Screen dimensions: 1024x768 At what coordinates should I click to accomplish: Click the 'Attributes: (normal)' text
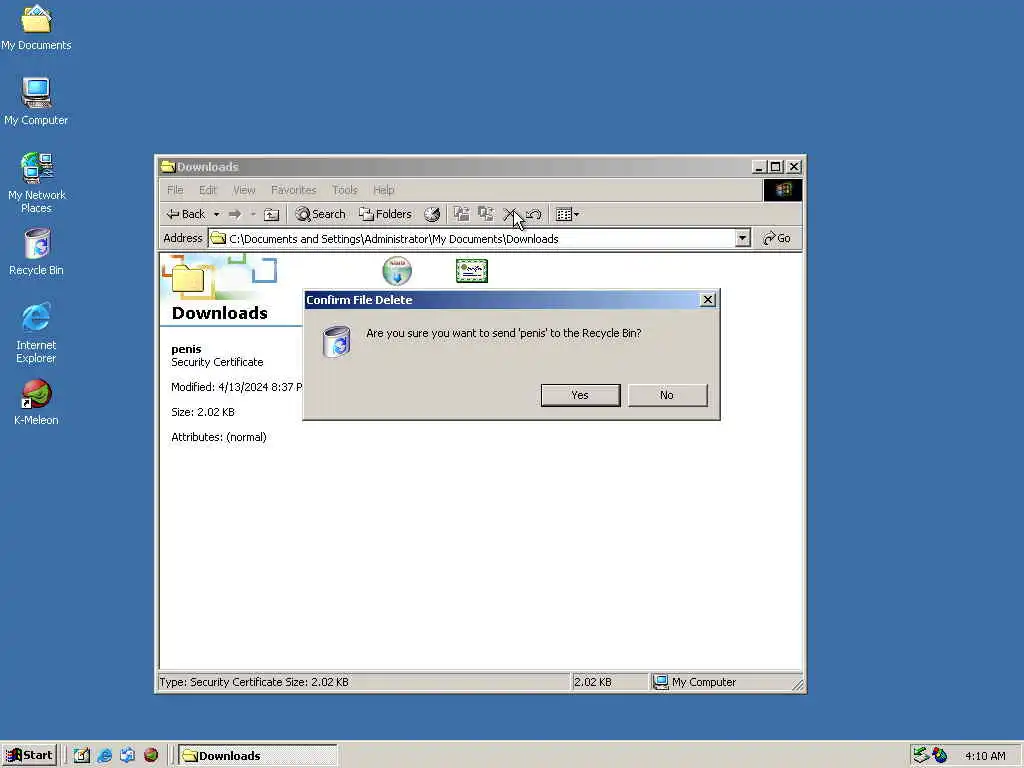click(219, 437)
